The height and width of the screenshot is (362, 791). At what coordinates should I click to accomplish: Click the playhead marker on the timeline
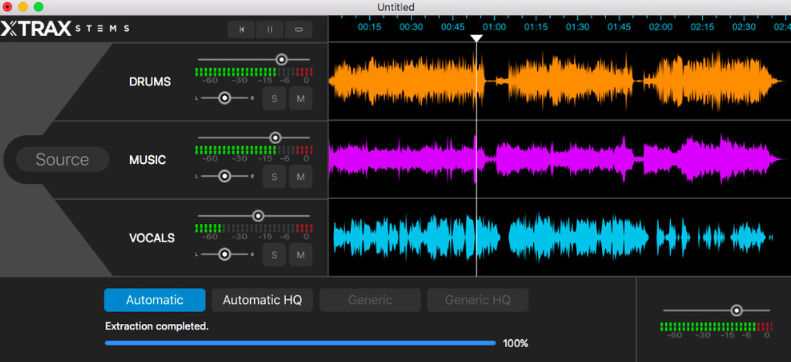click(x=476, y=38)
